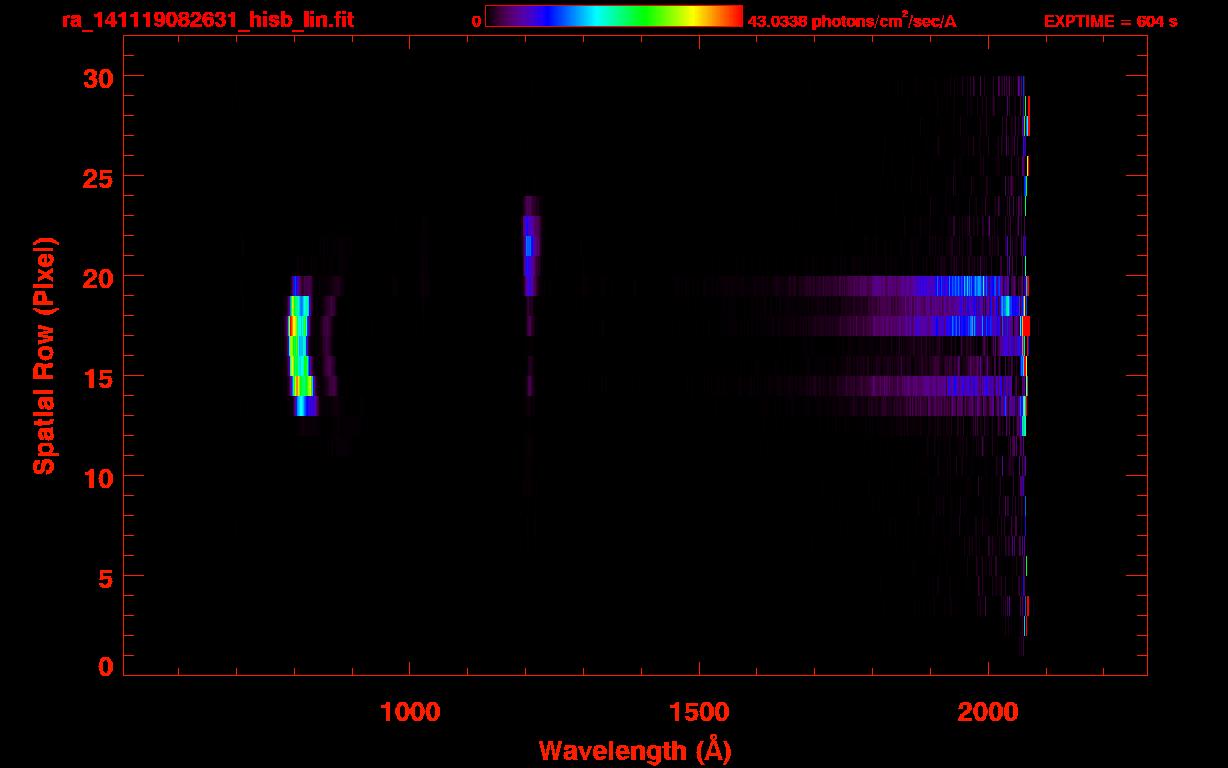Click the red saturated pixel near 2070 Å
Image resolution: width=1228 pixels, height=768 pixels.
click(x=1026, y=326)
